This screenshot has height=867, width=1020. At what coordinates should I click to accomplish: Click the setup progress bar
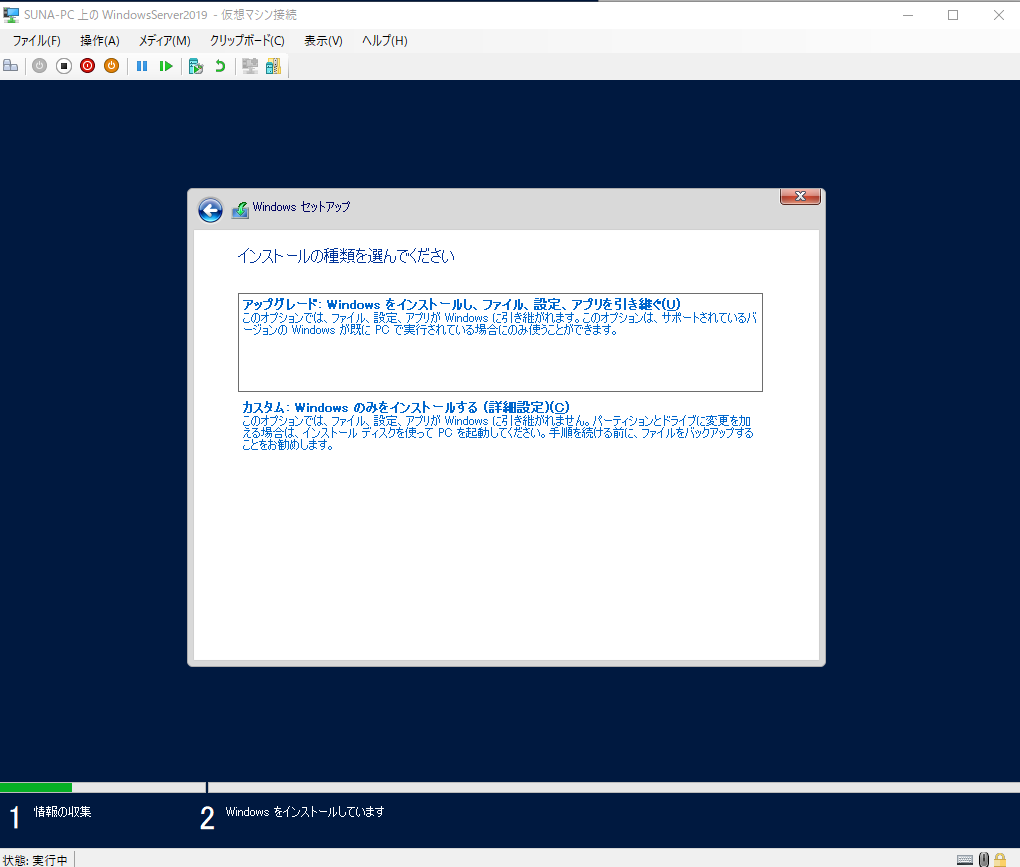tap(510, 787)
